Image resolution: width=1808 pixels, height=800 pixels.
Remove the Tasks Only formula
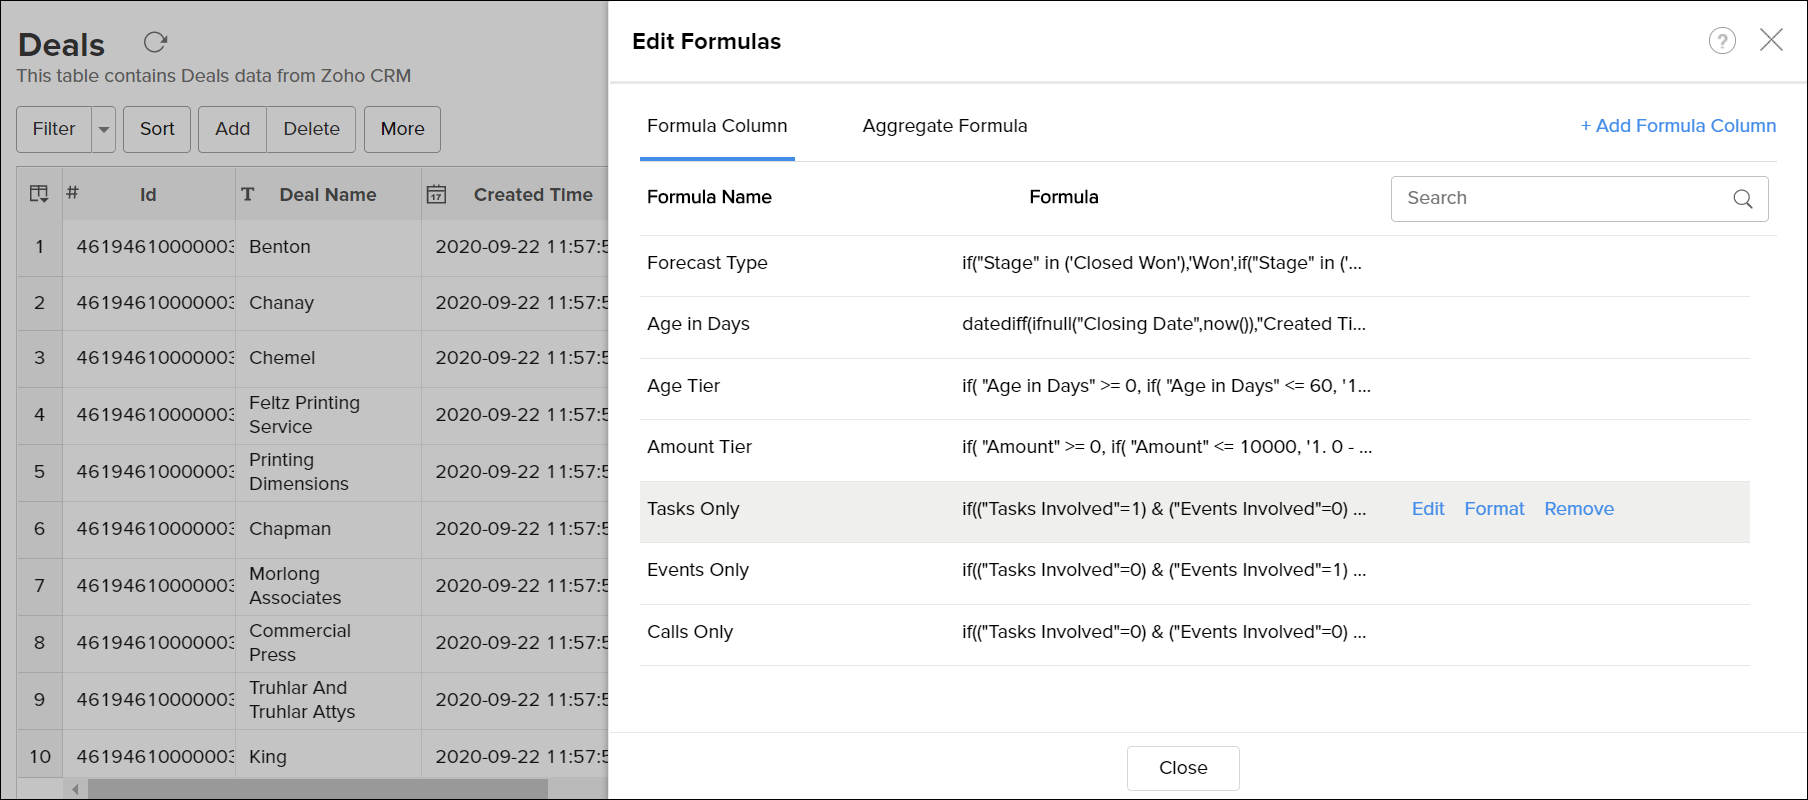(x=1578, y=509)
